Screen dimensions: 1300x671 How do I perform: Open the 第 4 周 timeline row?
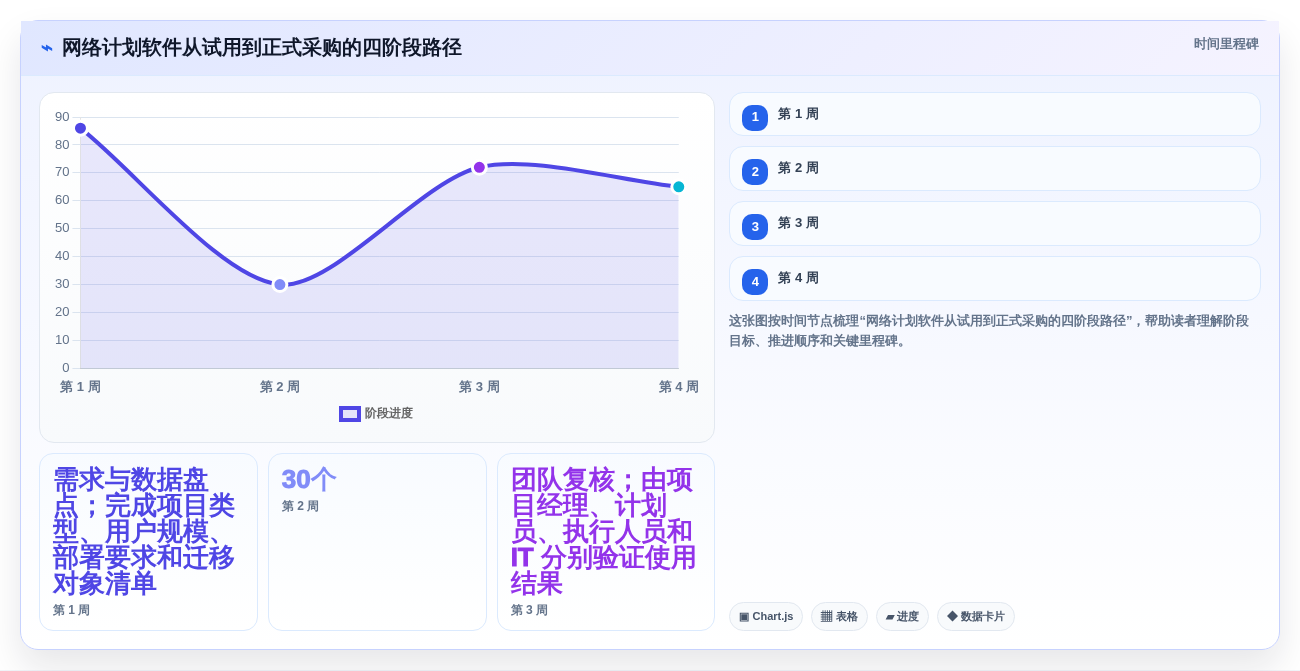[995, 278]
